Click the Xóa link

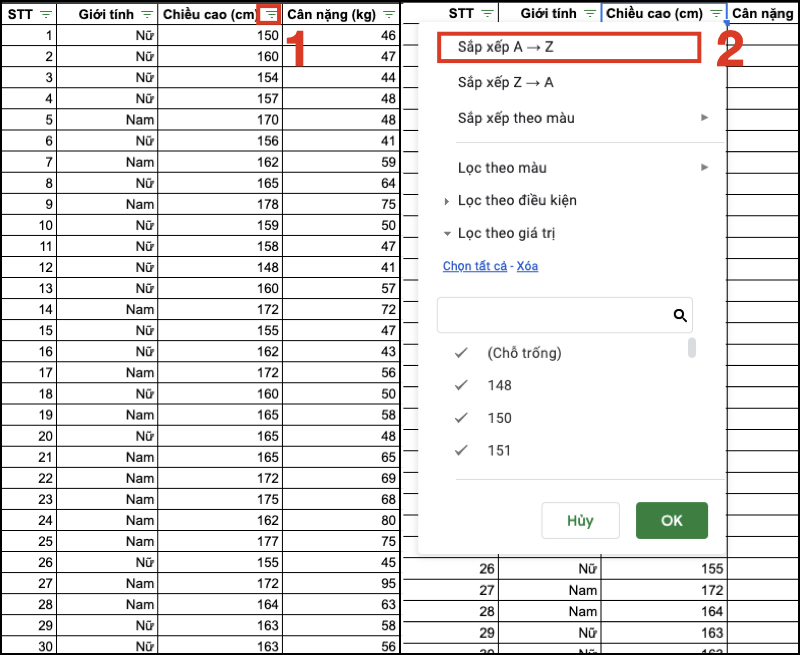527,266
